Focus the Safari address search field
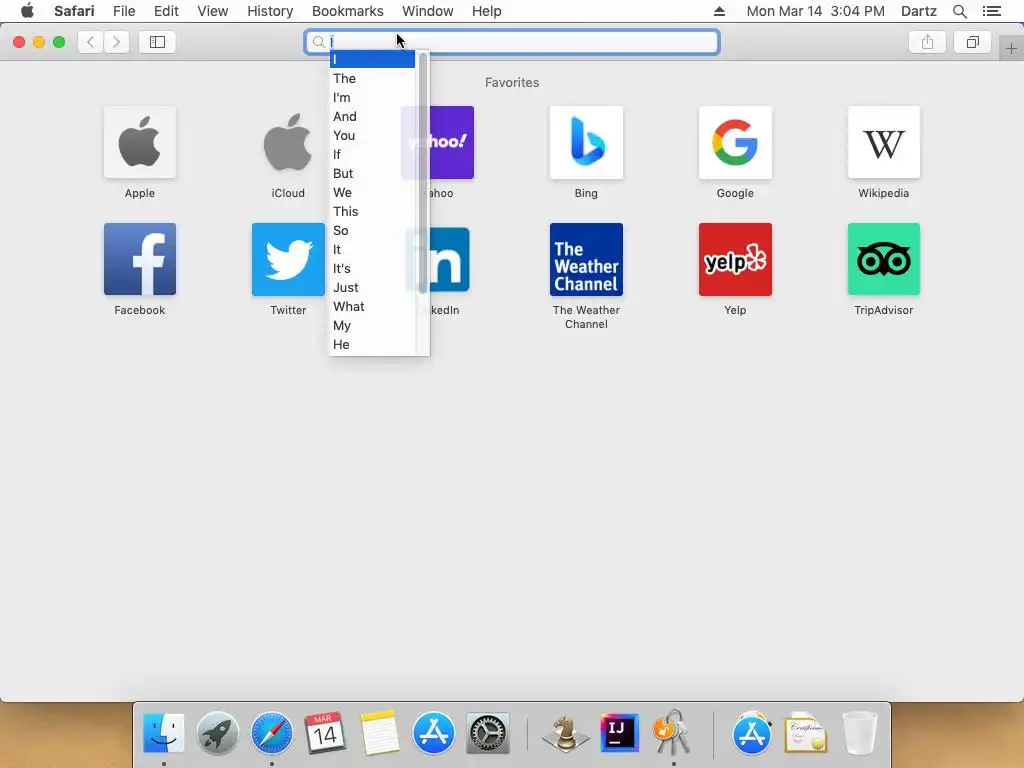1024x768 pixels. pyautogui.click(x=512, y=42)
